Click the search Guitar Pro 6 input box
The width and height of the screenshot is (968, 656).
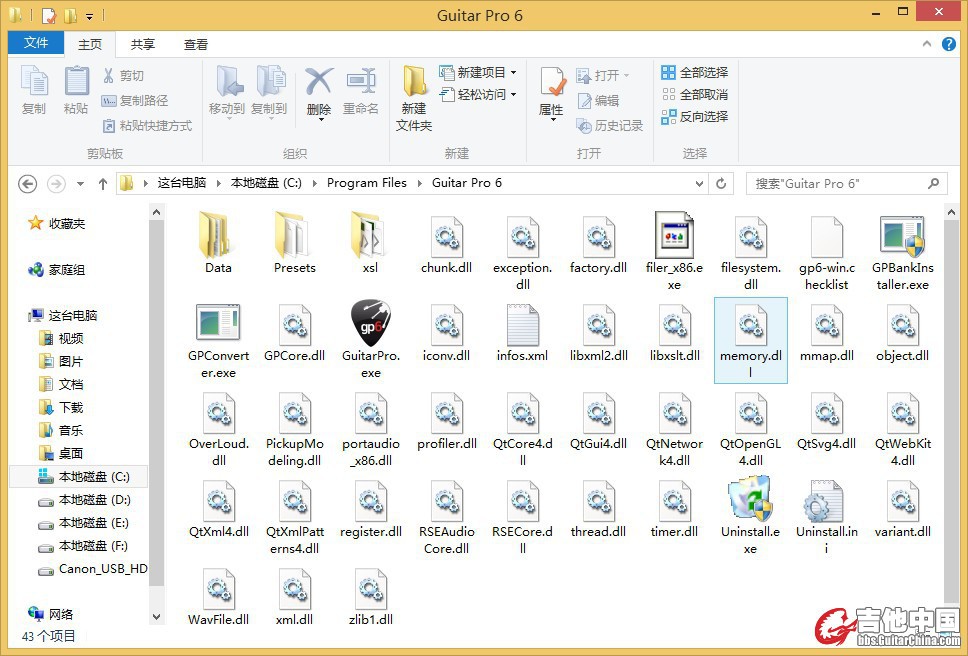(838, 184)
